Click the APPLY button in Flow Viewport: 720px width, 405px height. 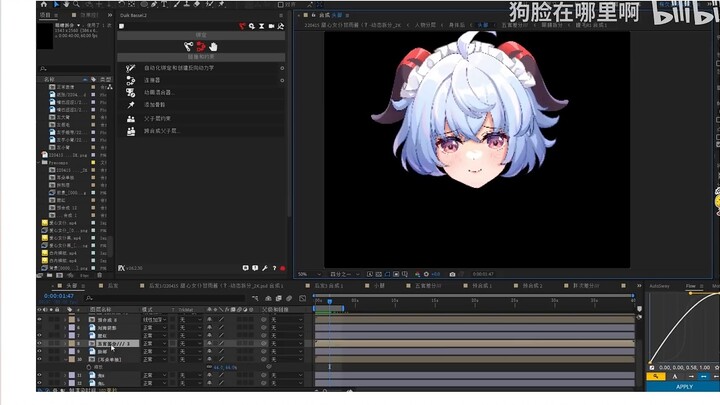pyautogui.click(x=683, y=387)
